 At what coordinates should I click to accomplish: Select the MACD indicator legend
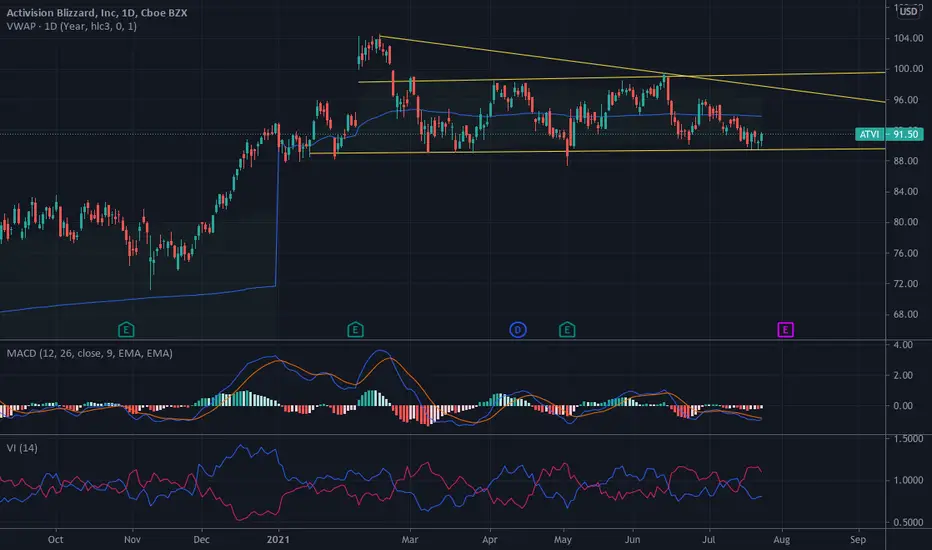coord(90,353)
